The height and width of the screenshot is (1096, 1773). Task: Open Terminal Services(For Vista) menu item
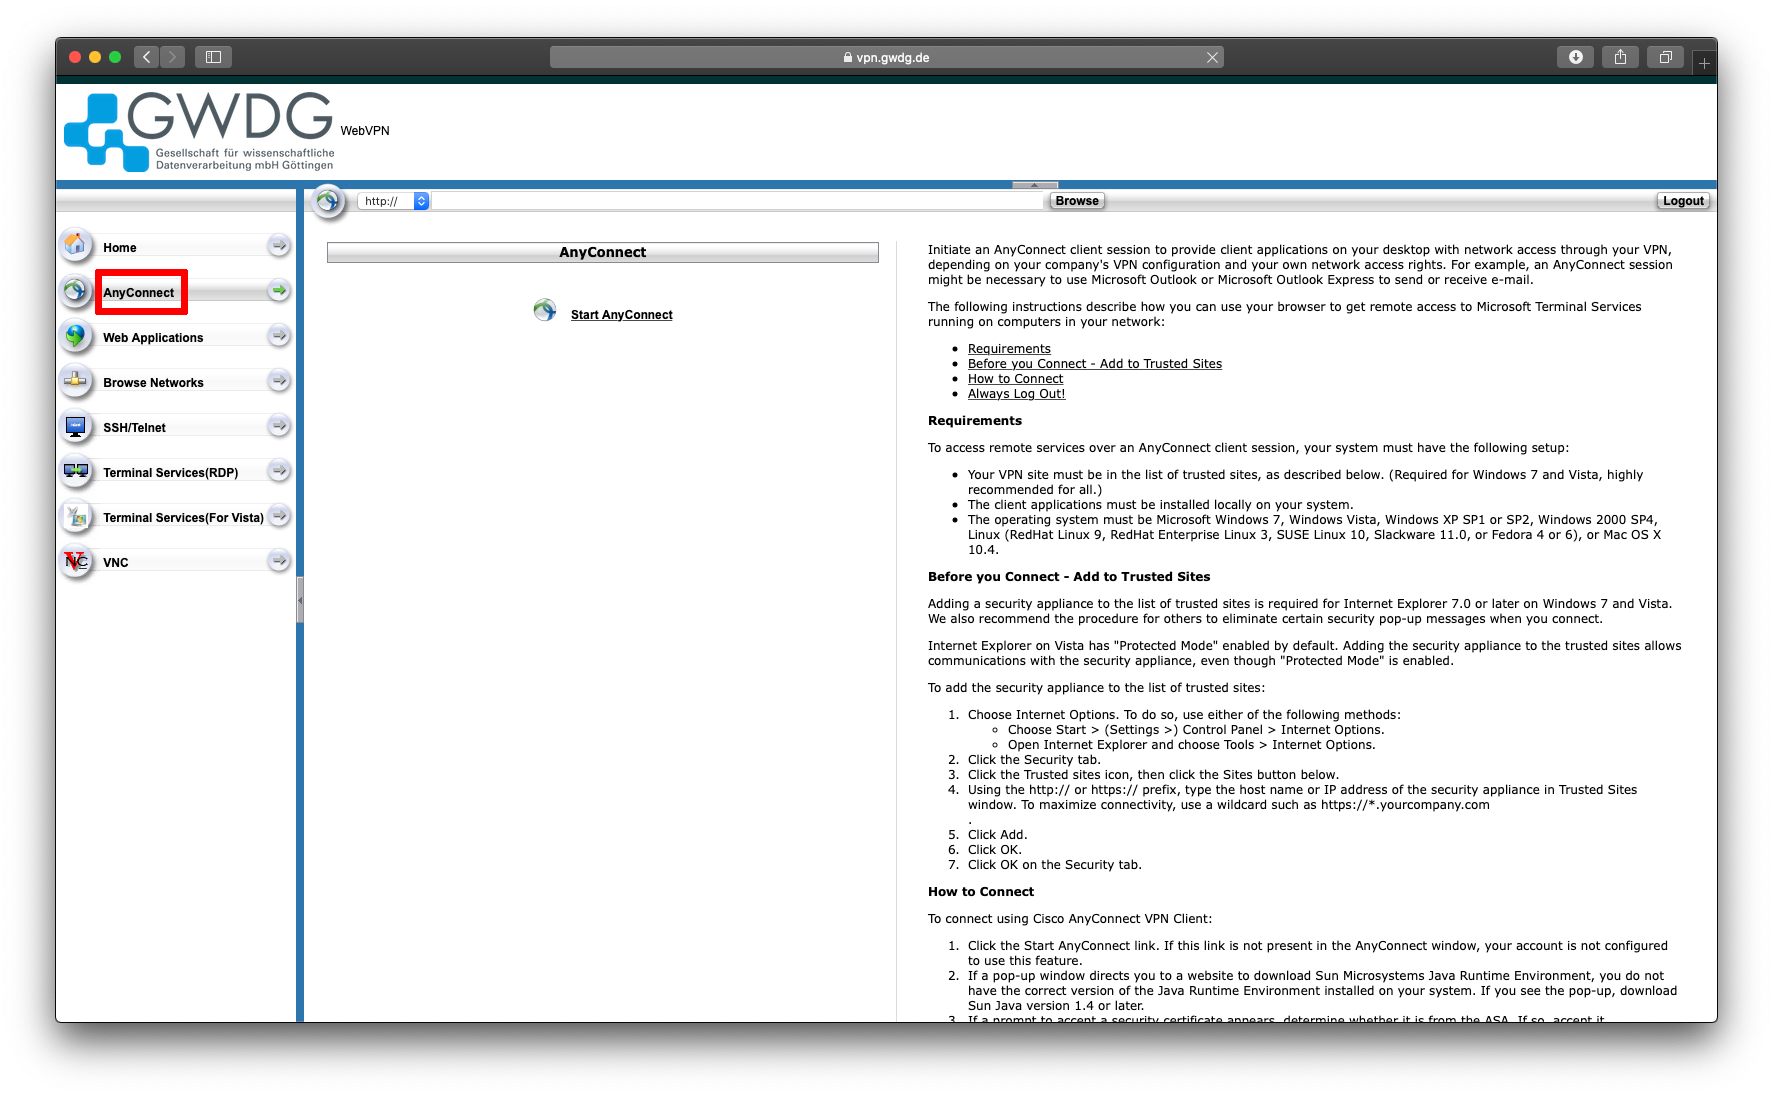(183, 518)
